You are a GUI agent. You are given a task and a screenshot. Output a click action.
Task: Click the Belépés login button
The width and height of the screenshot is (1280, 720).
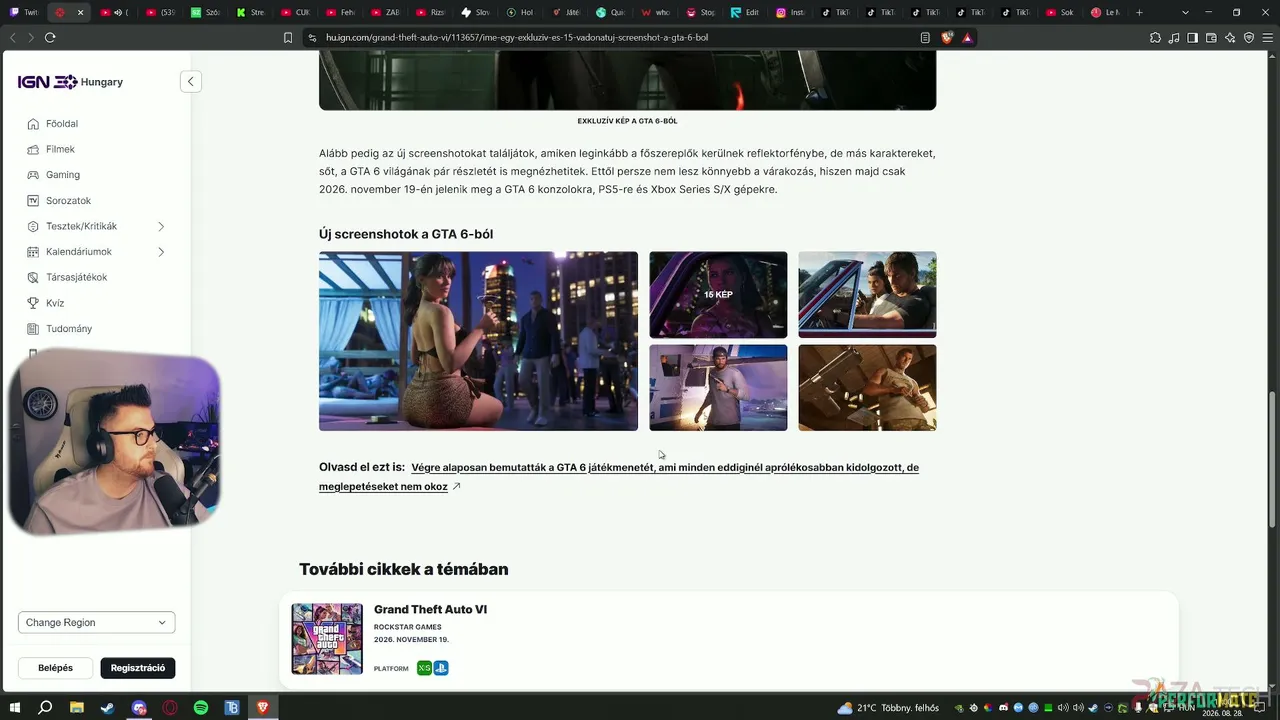(56, 668)
